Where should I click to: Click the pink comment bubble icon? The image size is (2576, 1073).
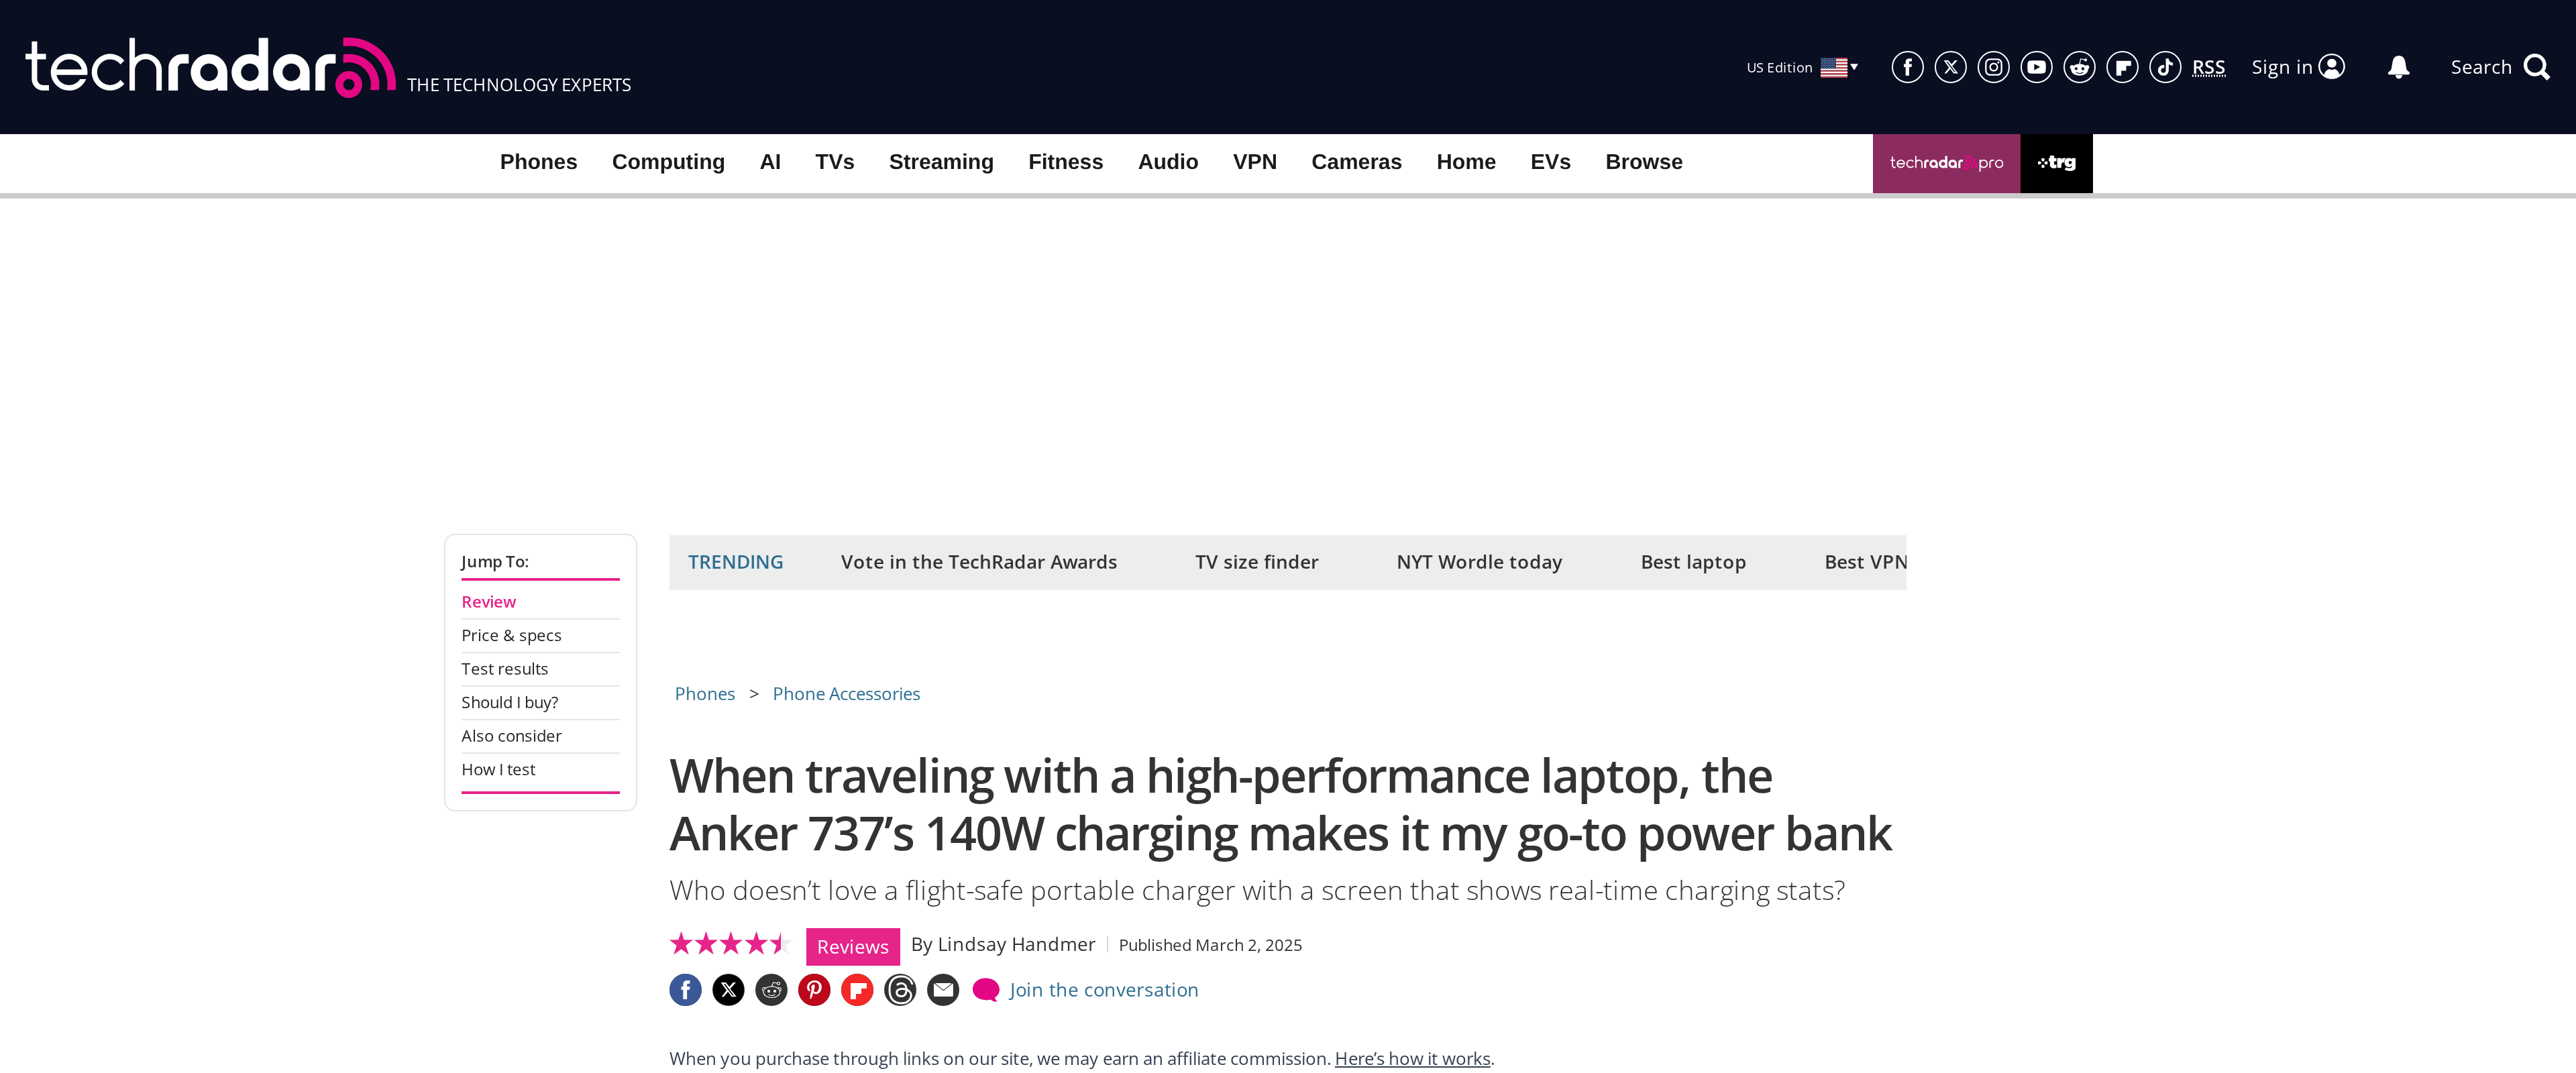[986, 990]
